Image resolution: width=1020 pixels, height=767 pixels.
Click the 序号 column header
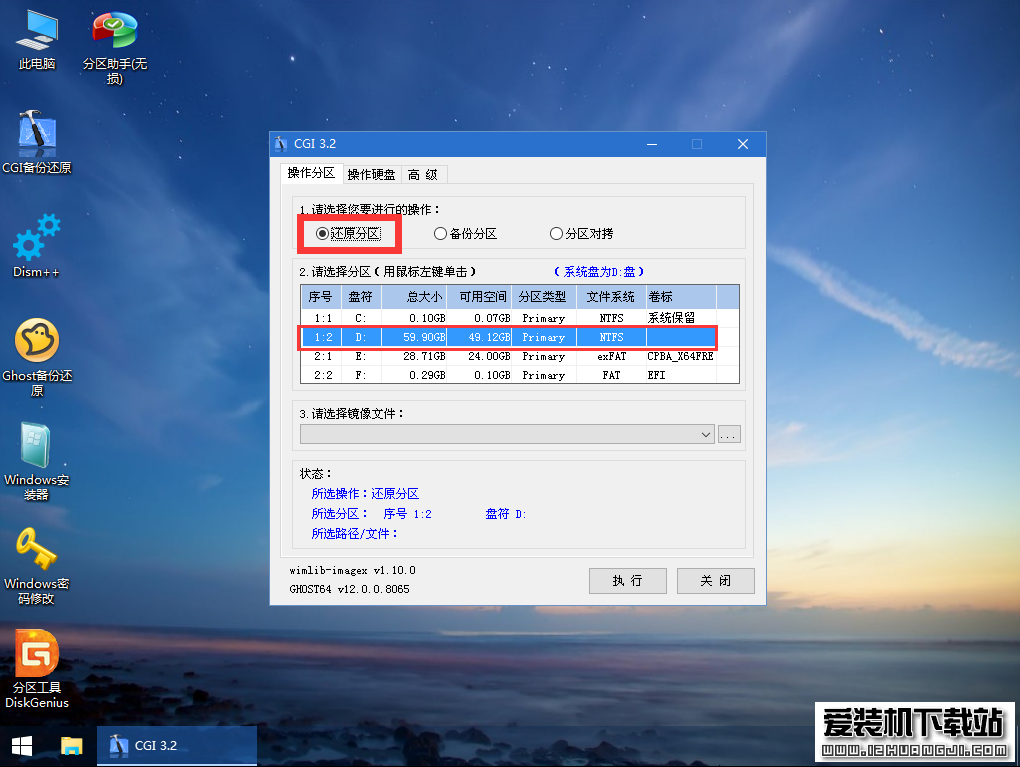click(x=321, y=297)
